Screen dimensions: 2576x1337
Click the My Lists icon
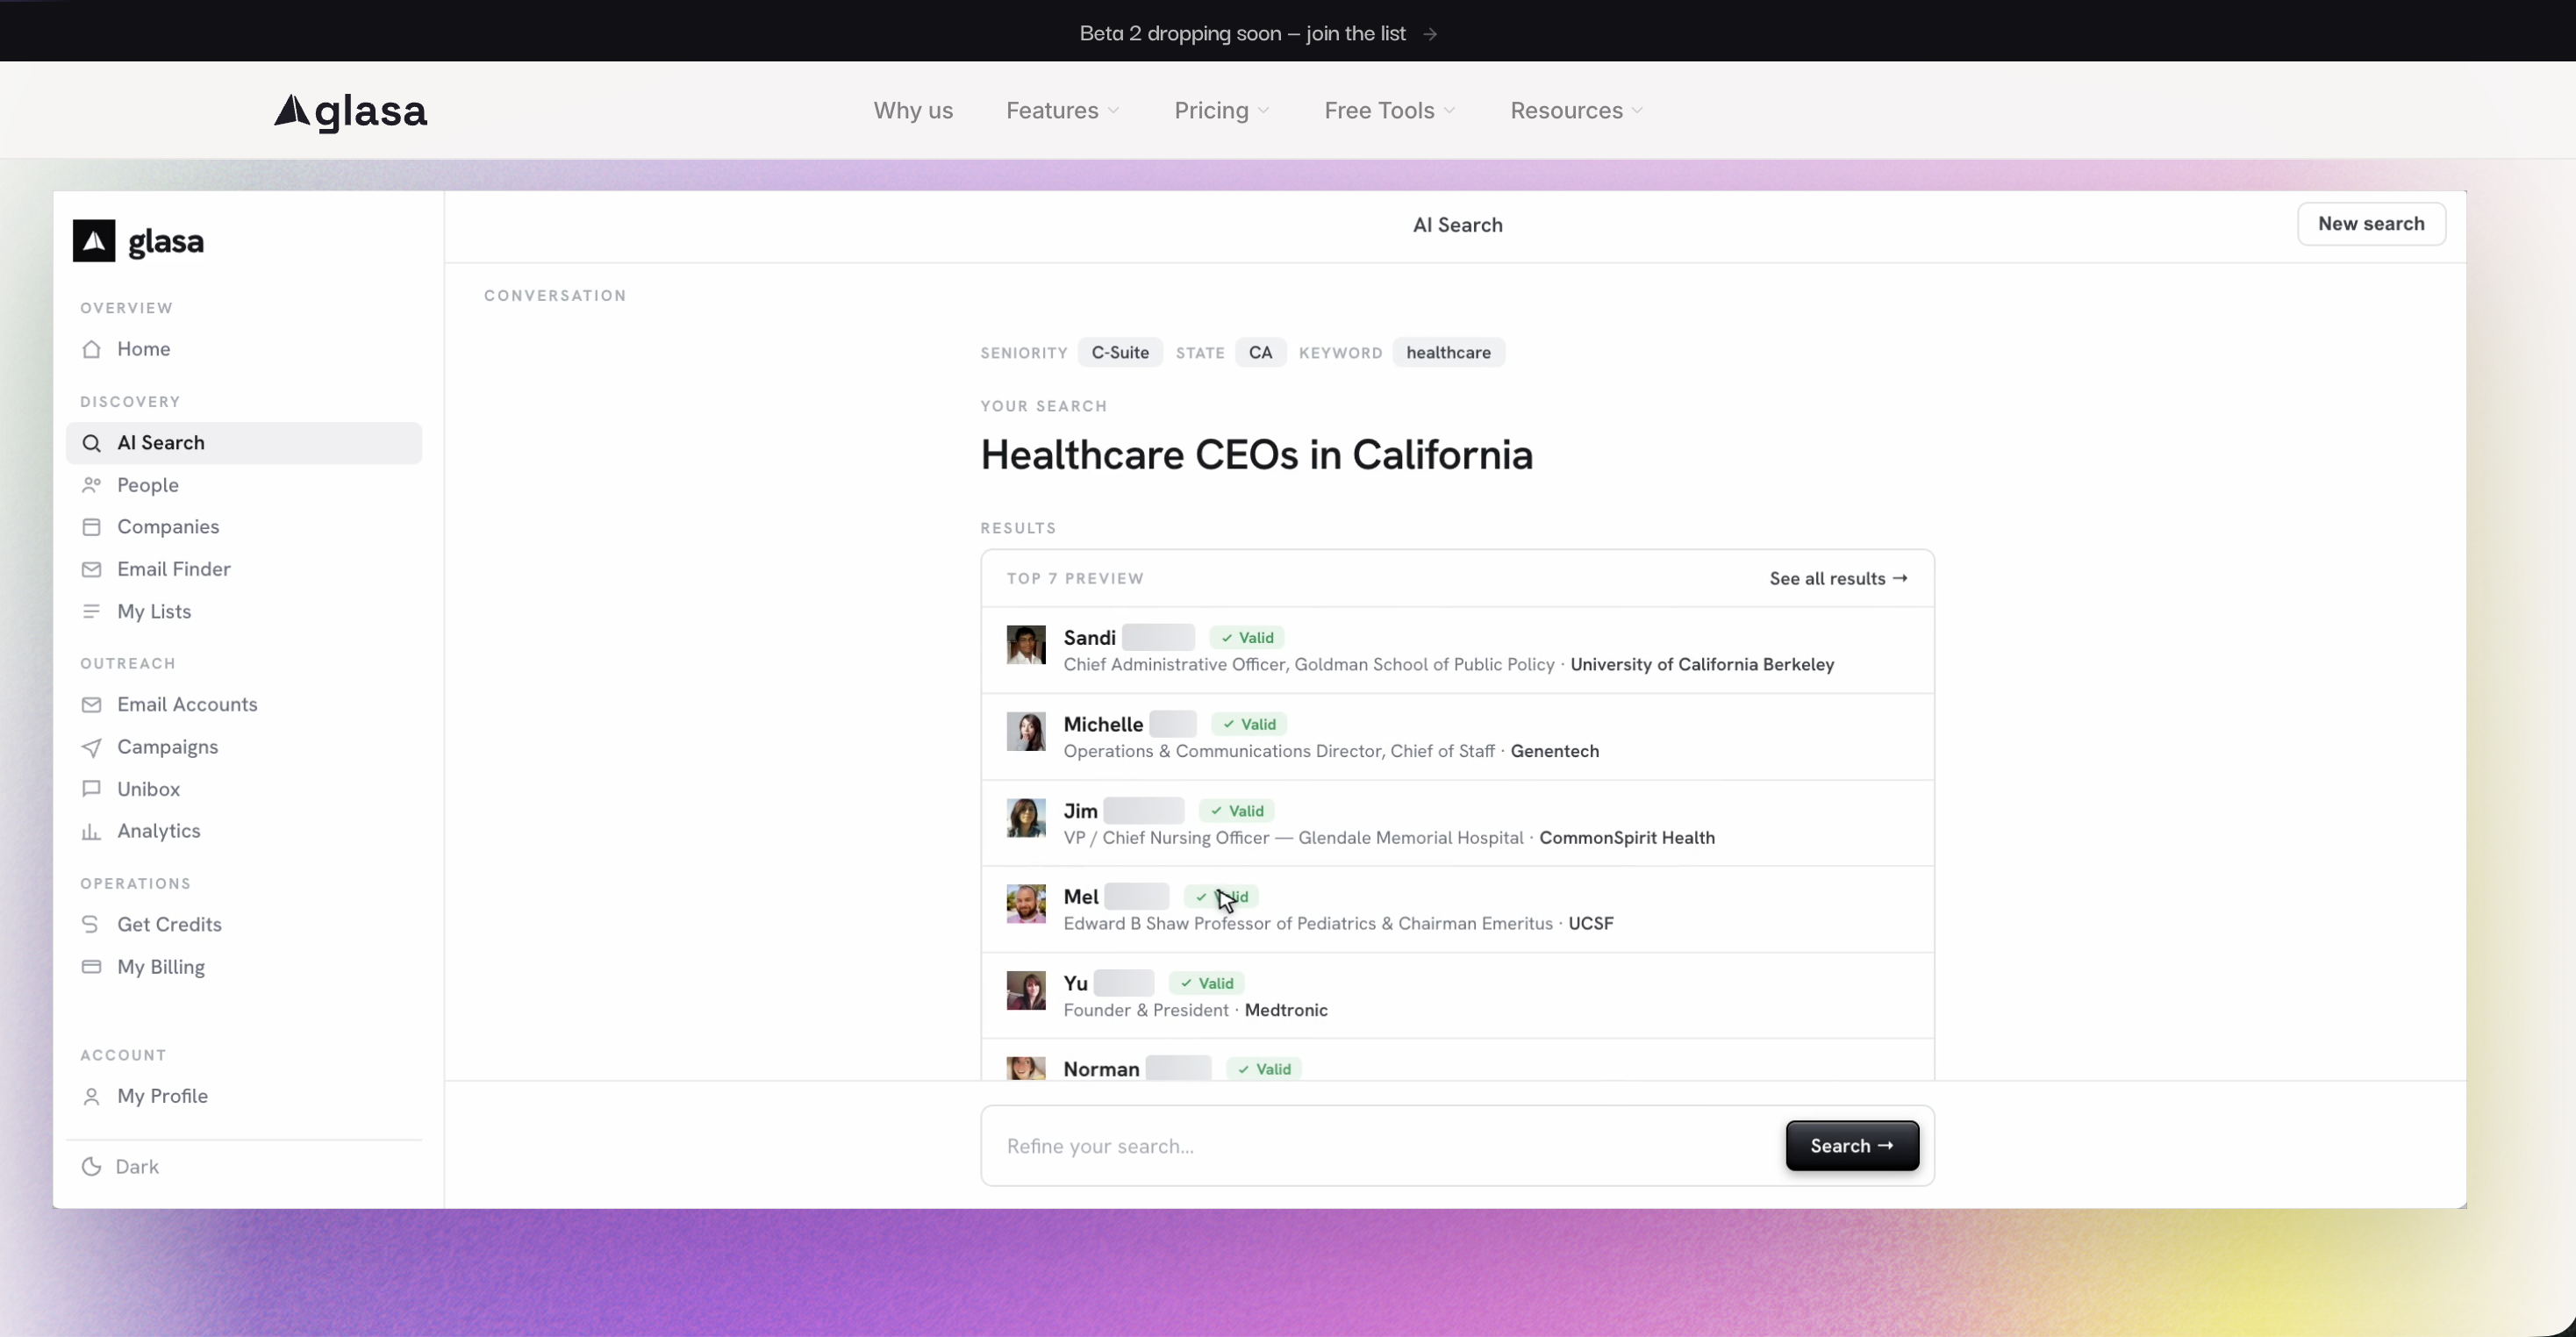[91, 611]
